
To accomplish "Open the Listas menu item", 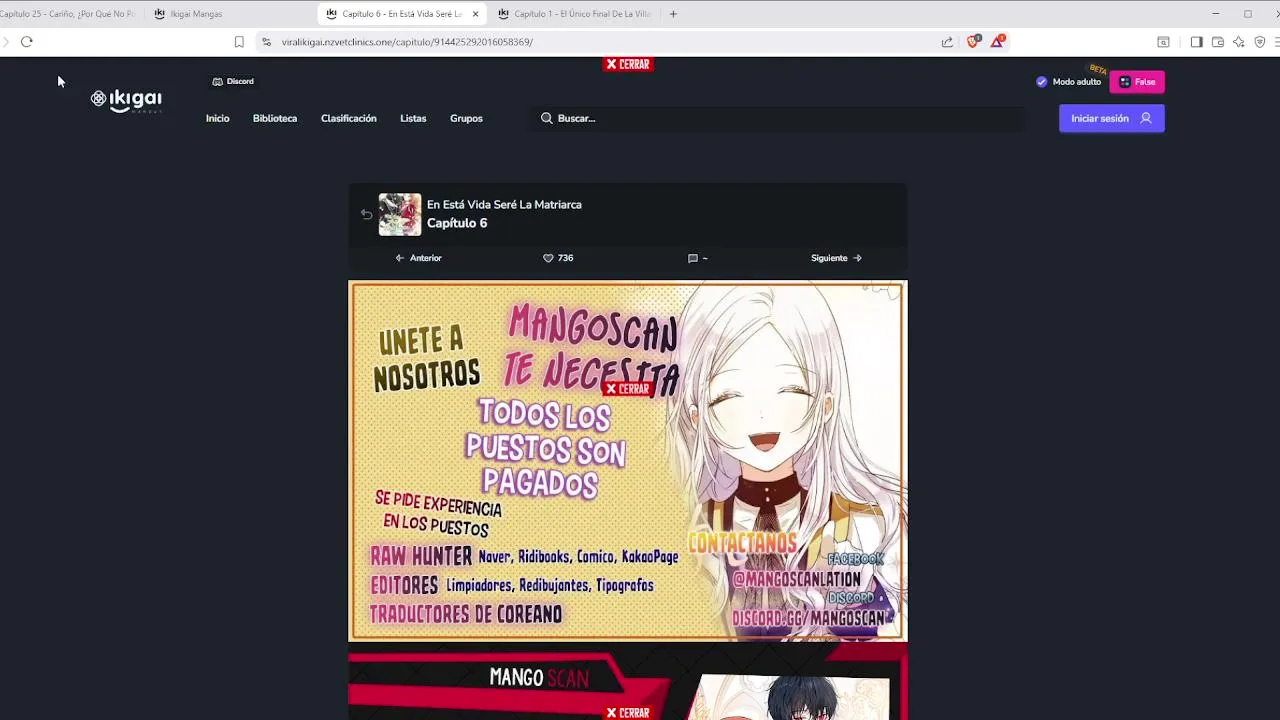I will click(x=413, y=118).
